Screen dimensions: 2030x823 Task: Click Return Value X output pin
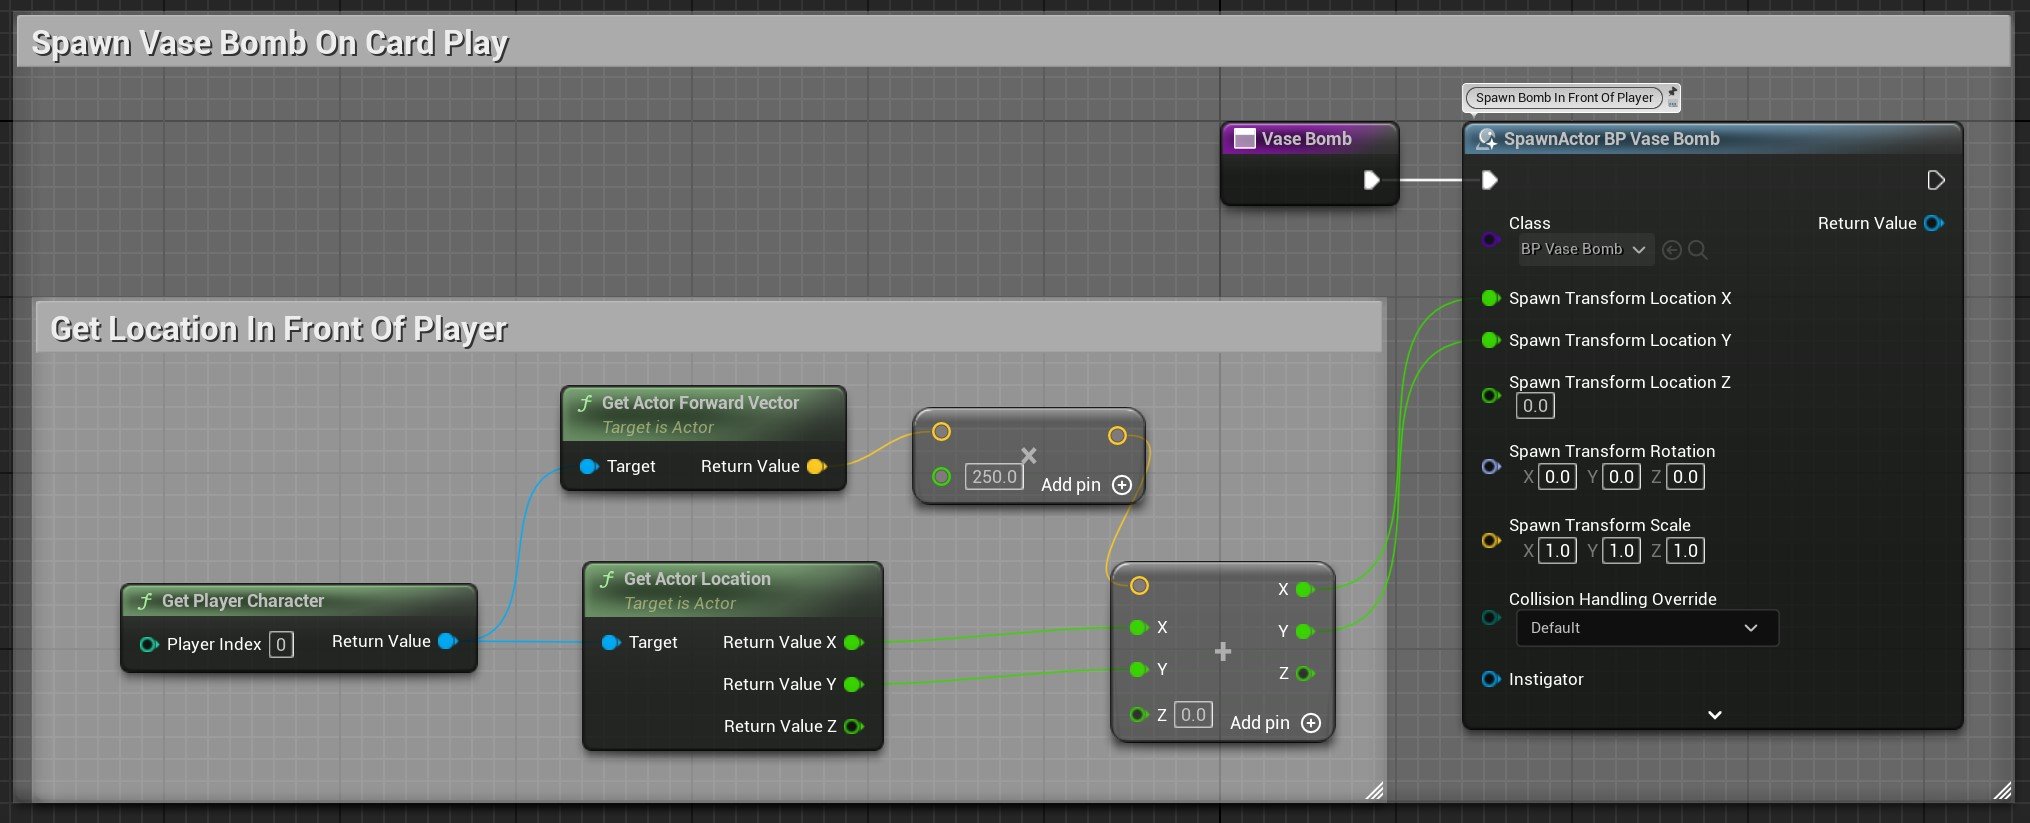pyautogui.click(x=854, y=642)
